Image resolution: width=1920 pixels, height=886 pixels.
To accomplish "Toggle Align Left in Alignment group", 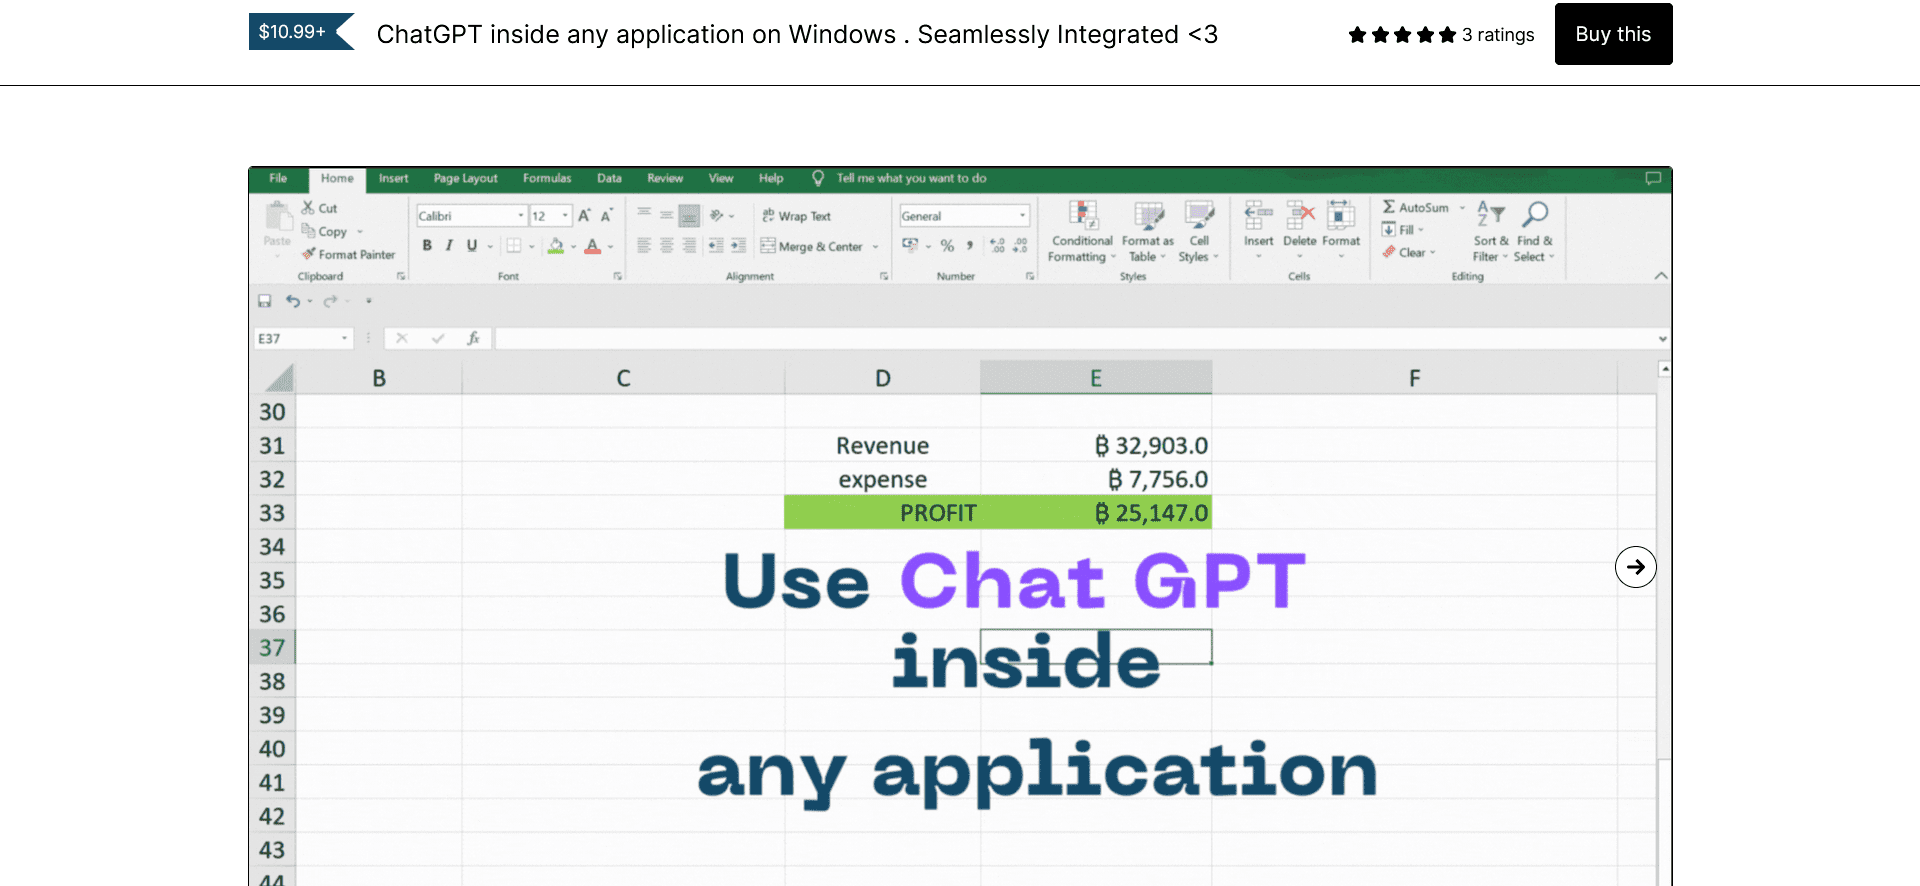I will pyautogui.click(x=644, y=246).
